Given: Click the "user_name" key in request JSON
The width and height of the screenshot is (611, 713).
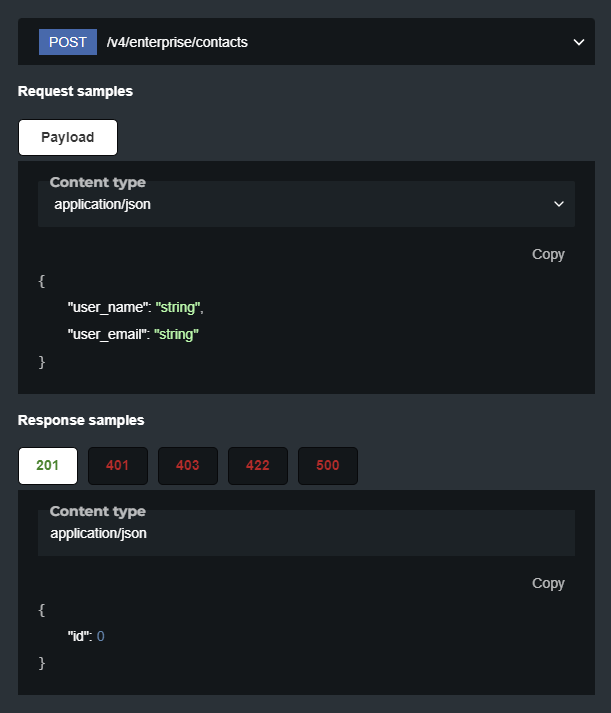Looking at the screenshot, I should click(x=107, y=308).
